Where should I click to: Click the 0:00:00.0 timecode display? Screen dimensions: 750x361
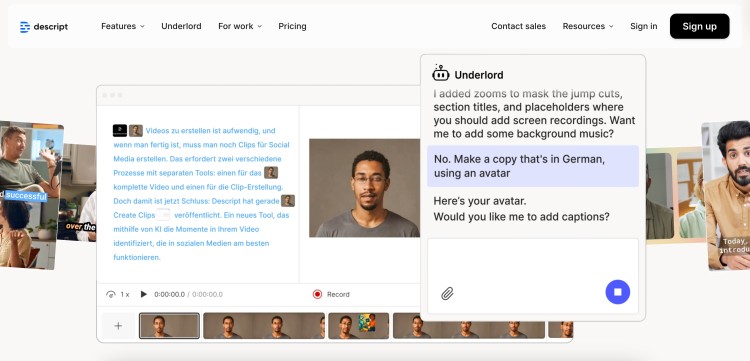click(x=169, y=295)
